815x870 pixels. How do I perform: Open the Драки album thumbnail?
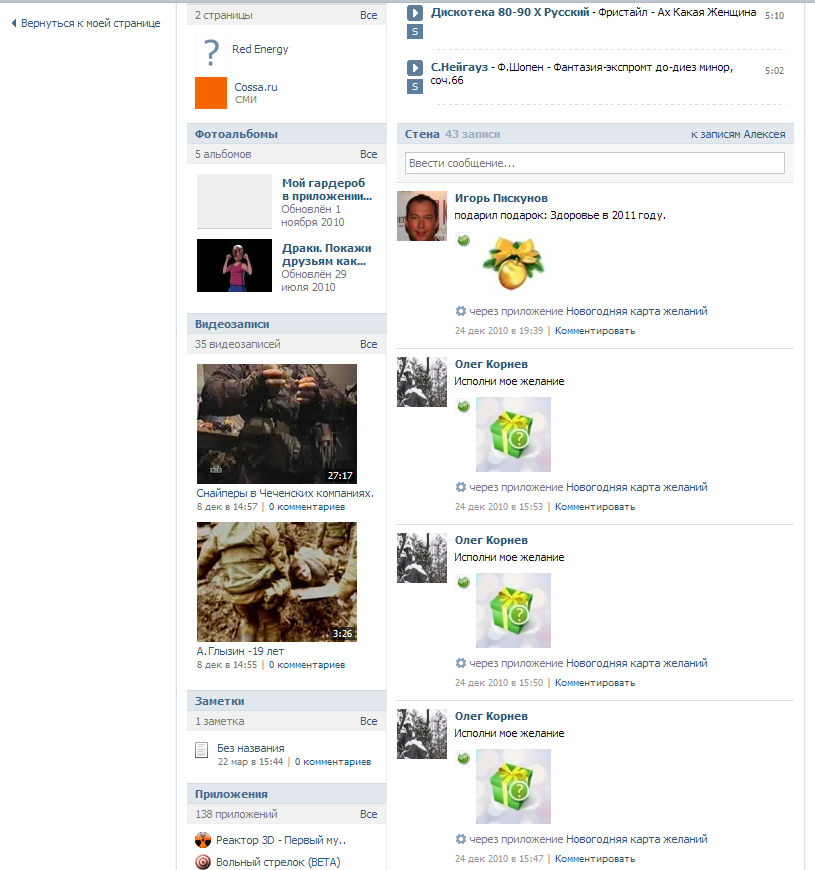pyautogui.click(x=234, y=265)
